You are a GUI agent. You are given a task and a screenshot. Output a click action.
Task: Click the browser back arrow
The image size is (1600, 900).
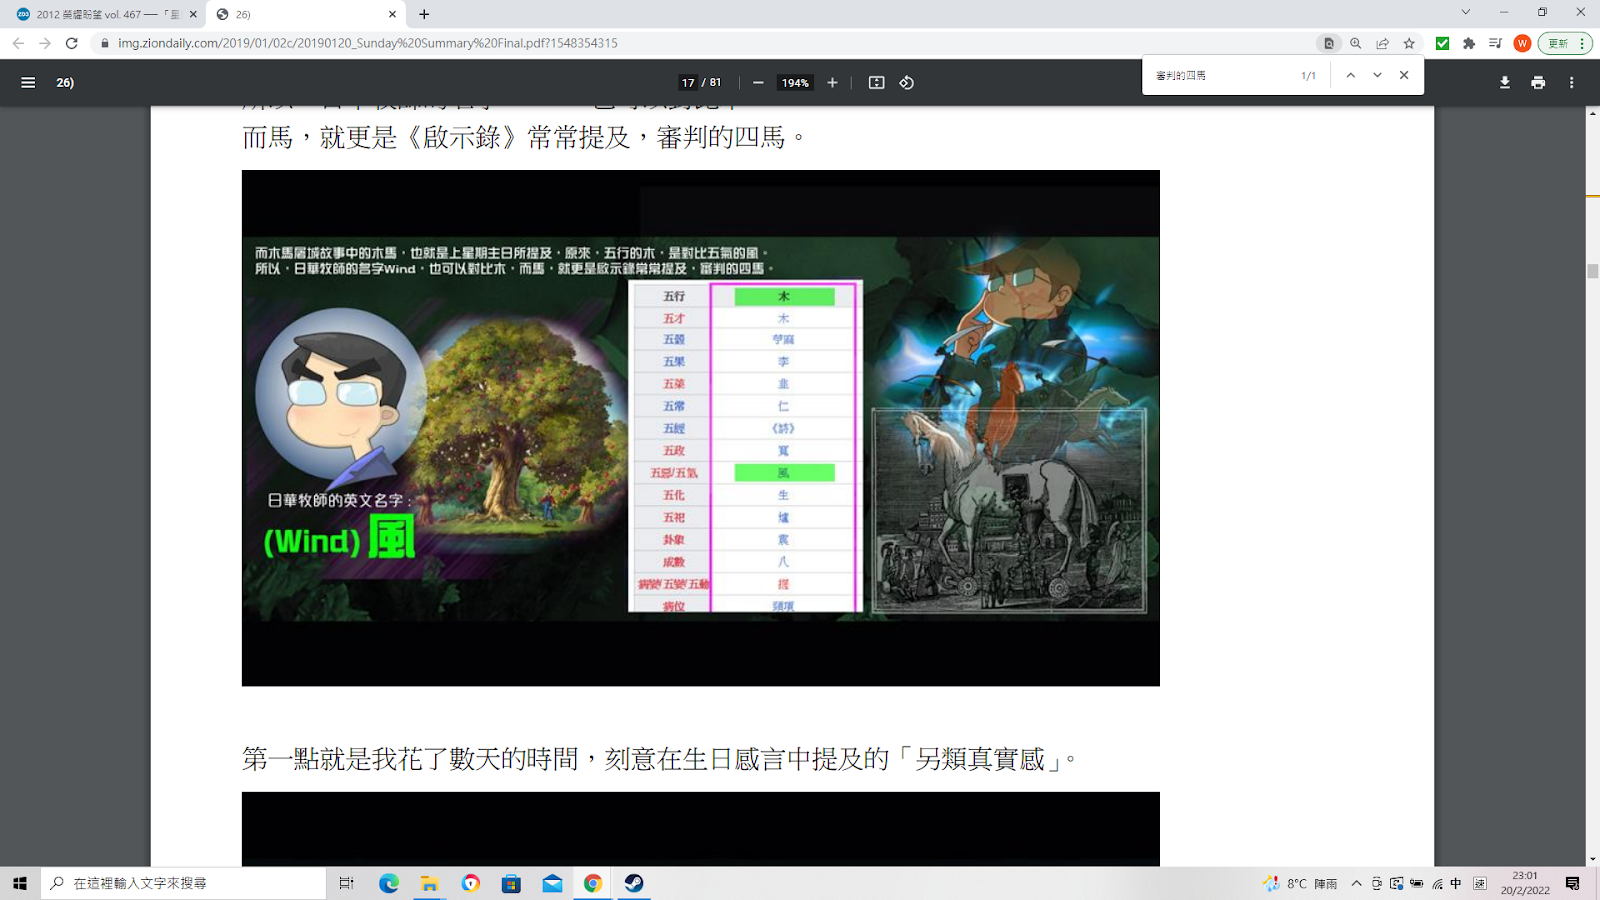tap(18, 43)
